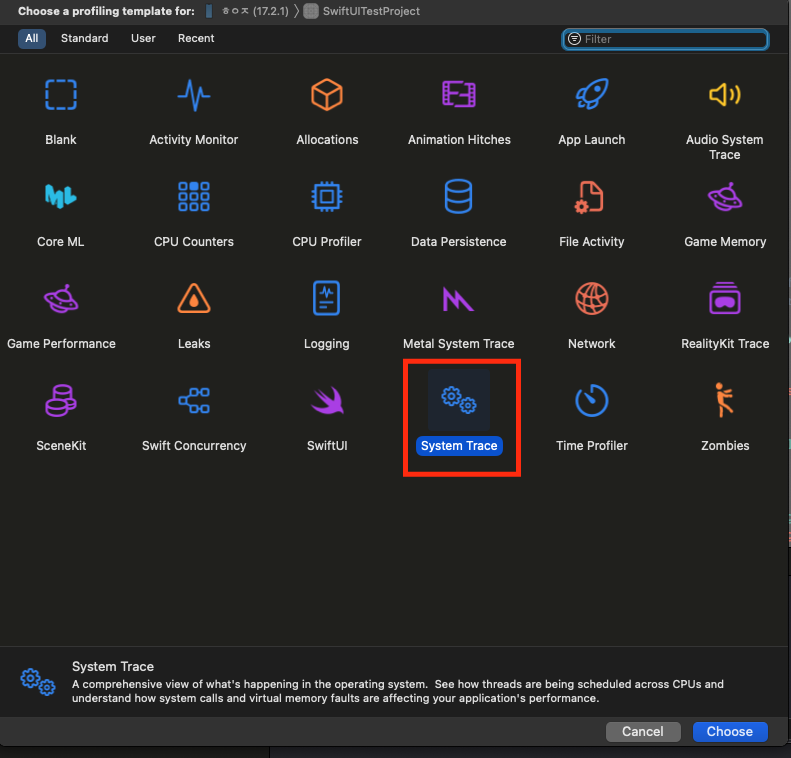Select the Audio System Trace speaker icon
This screenshot has width=791, height=758.
pos(725,94)
